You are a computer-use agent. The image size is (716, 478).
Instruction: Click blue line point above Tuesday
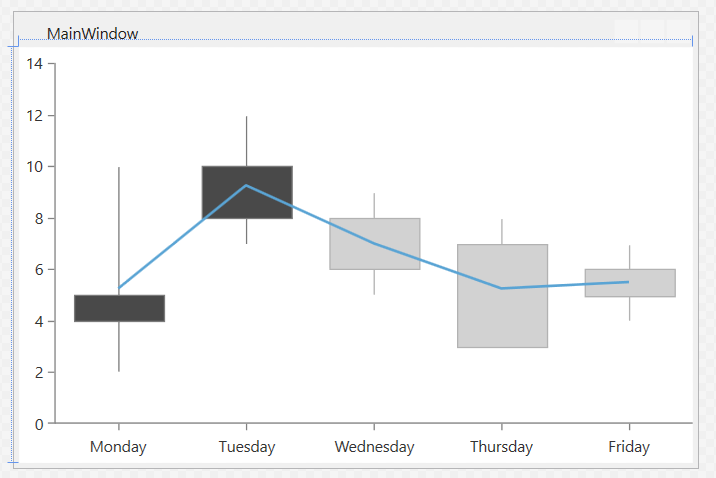coord(246,185)
